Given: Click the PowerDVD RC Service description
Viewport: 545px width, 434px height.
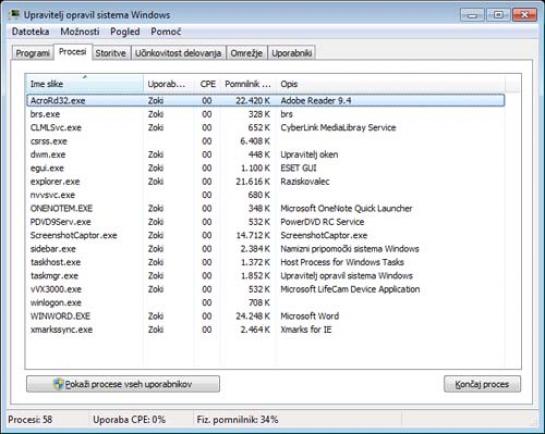Looking at the screenshot, I should [x=322, y=222].
